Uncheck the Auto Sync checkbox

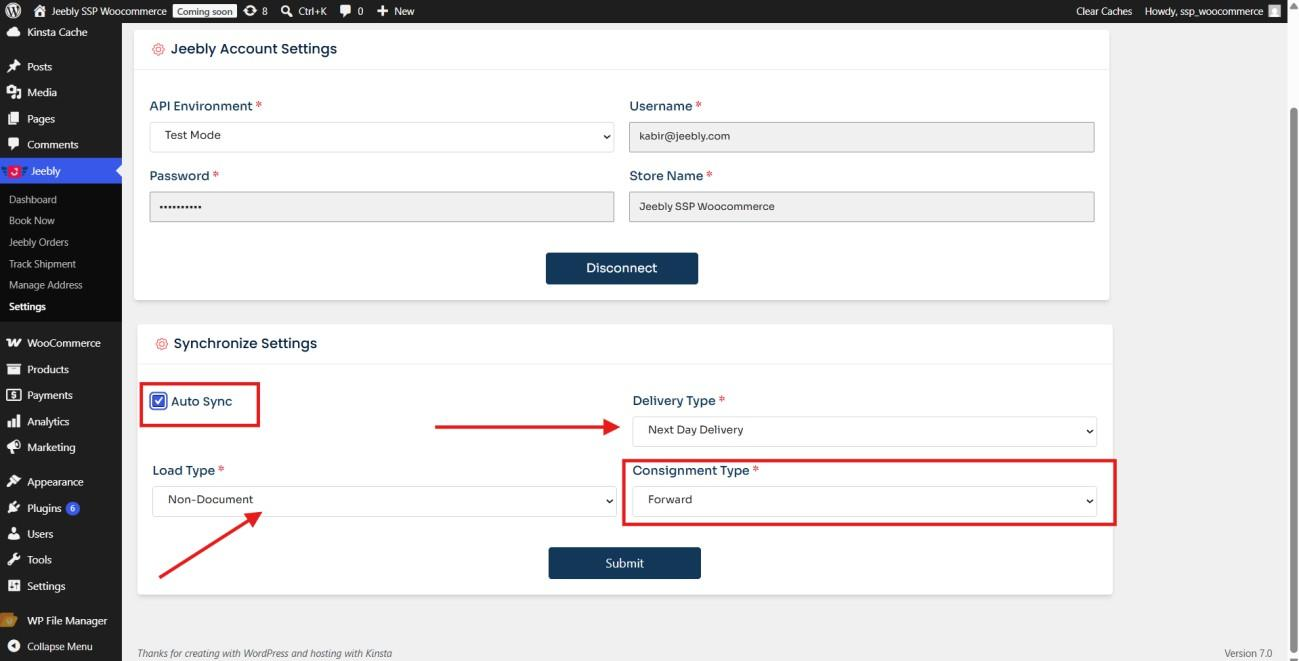click(158, 401)
